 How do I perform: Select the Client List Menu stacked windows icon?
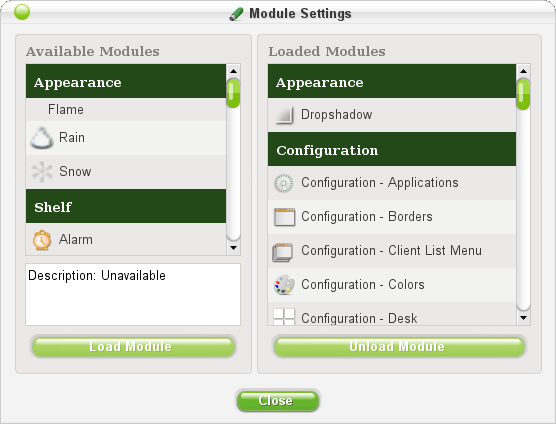pyautogui.click(x=283, y=252)
